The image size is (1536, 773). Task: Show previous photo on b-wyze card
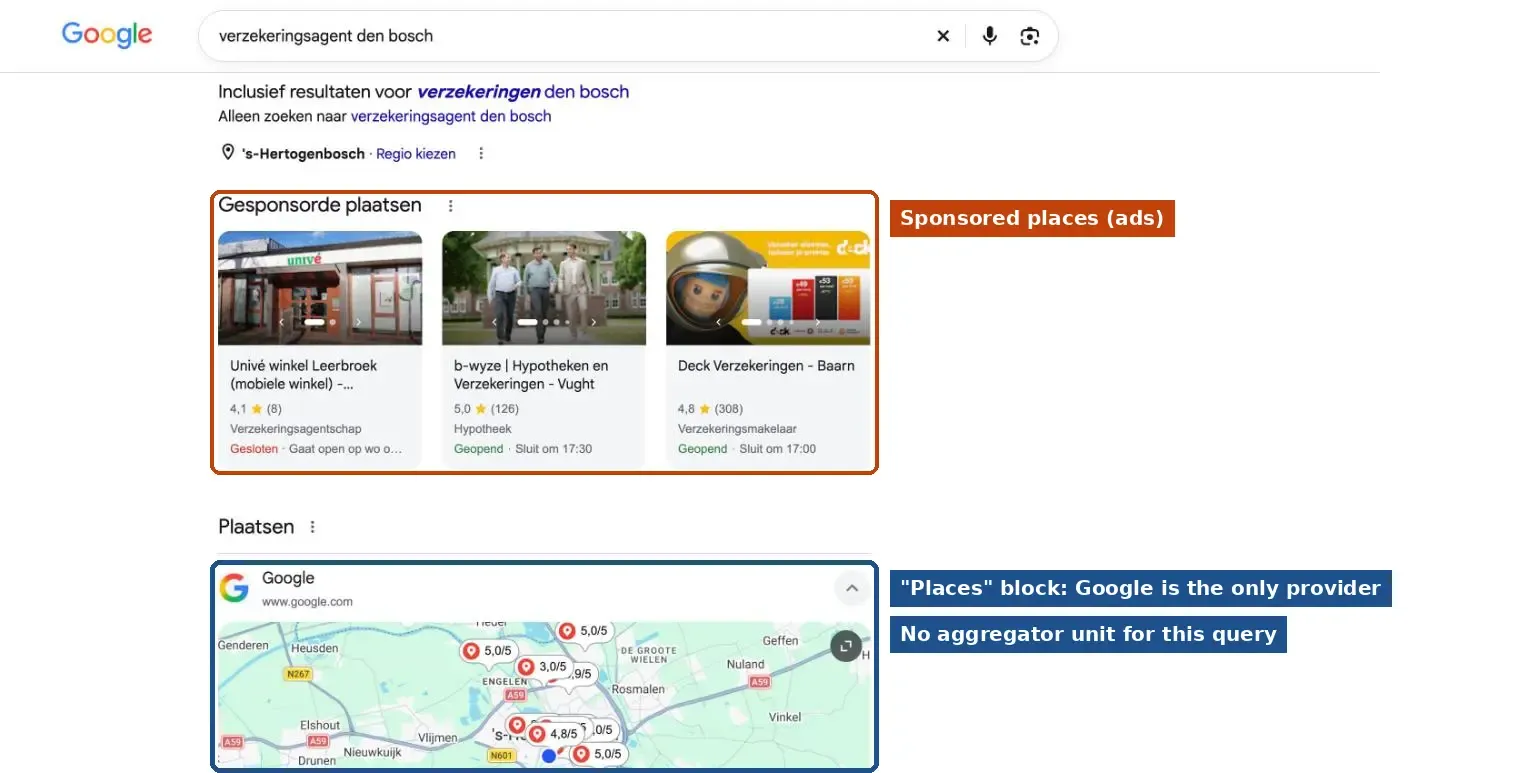pos(496,322)
